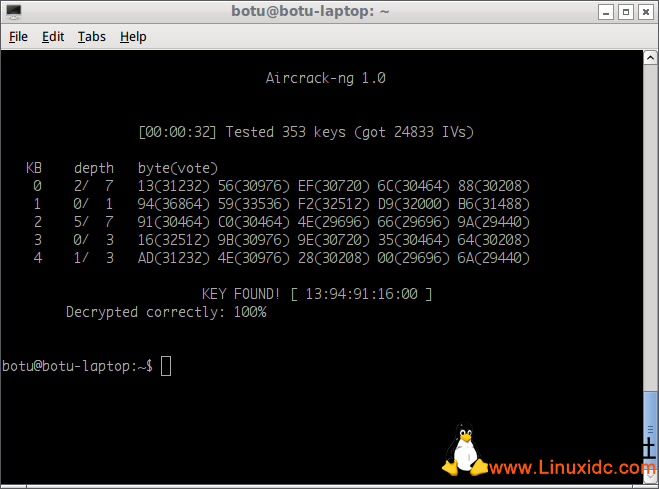The height and width of the screenshot is (489, 659).
Task: Click the value 'D9(32000)' in row 1
Action: [414, 204]
